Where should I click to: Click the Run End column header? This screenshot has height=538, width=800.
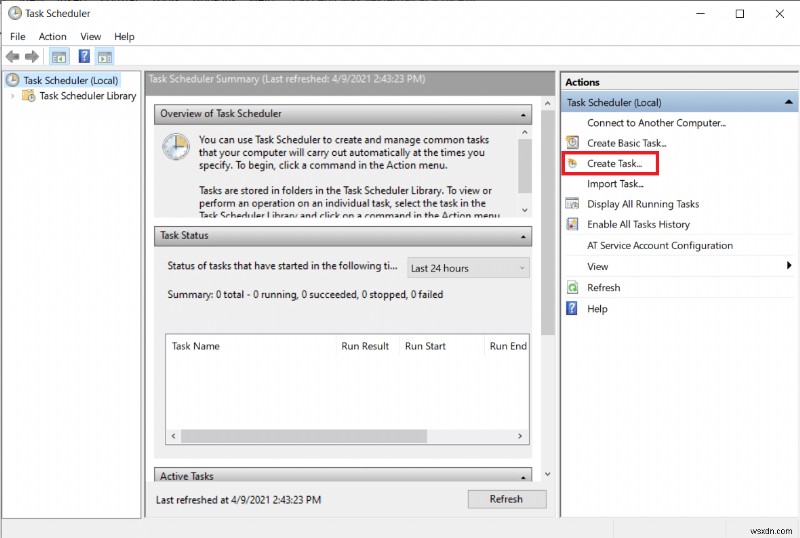pyautogui.click(x=507, y=346)
